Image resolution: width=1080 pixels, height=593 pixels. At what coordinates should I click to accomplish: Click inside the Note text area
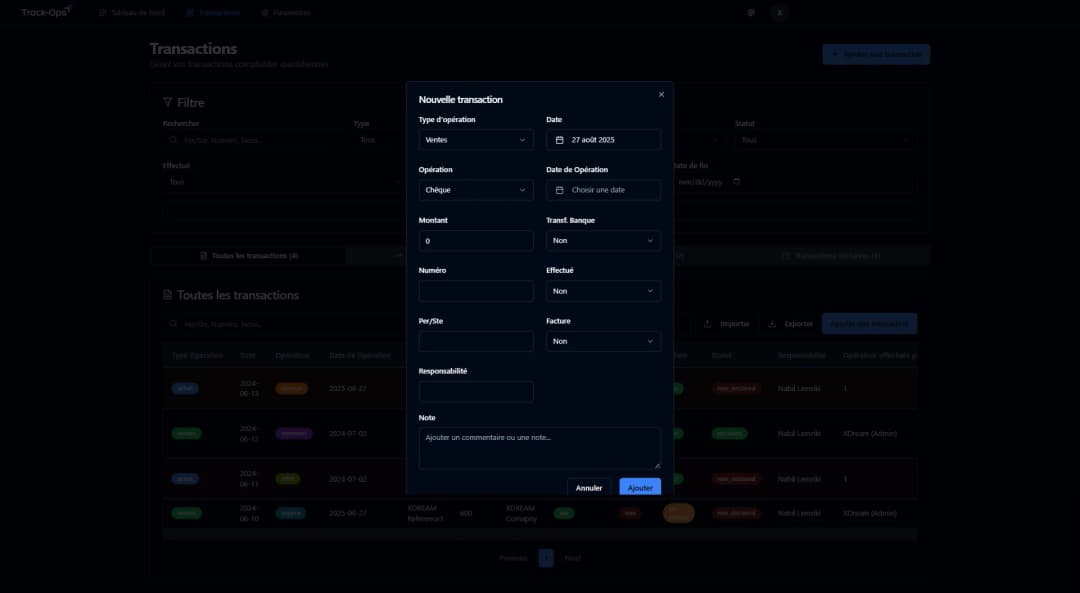click(539, 445)
